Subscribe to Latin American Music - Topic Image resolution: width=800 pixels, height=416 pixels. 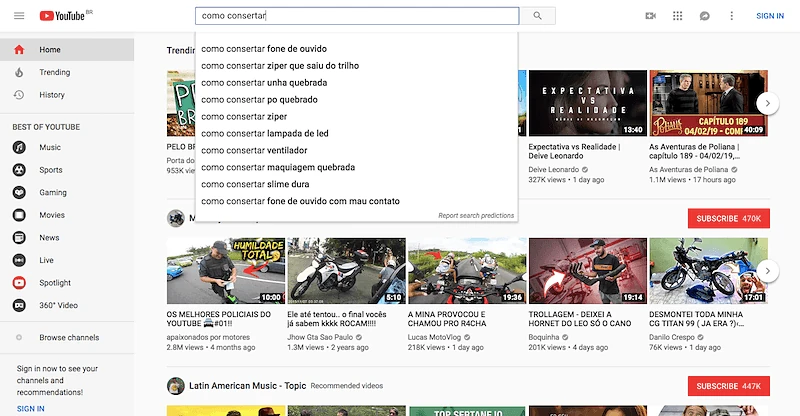pos(729,386)
